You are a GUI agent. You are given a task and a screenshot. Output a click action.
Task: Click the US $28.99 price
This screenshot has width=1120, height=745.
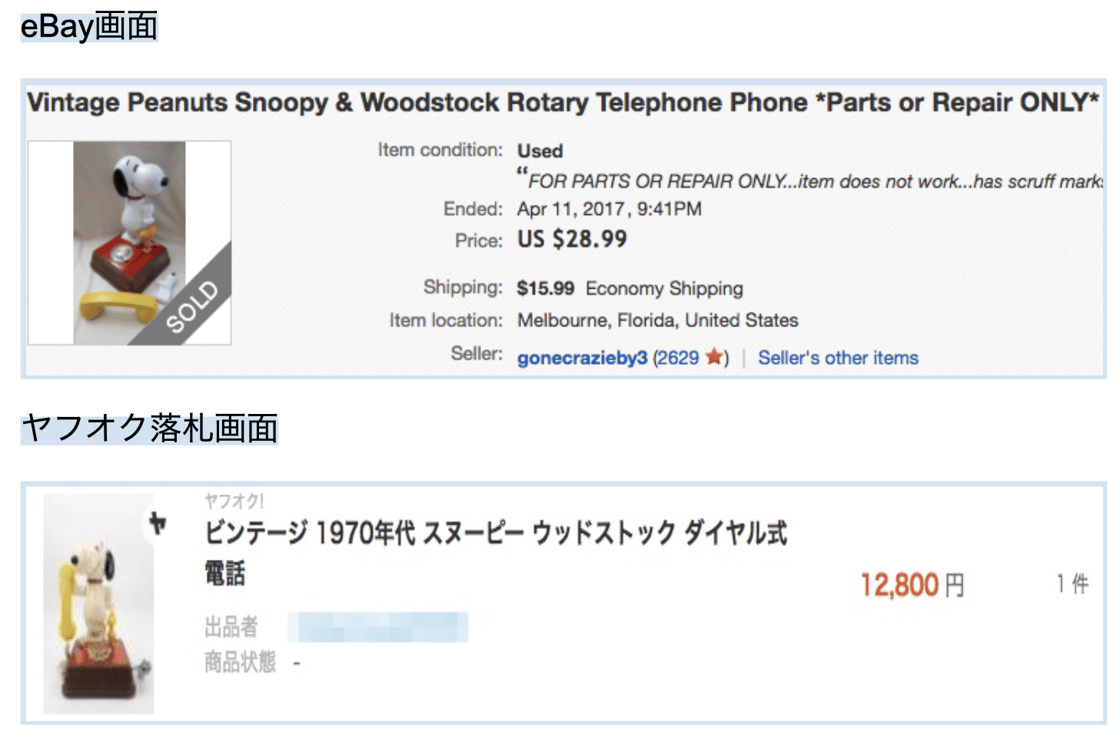572,240
